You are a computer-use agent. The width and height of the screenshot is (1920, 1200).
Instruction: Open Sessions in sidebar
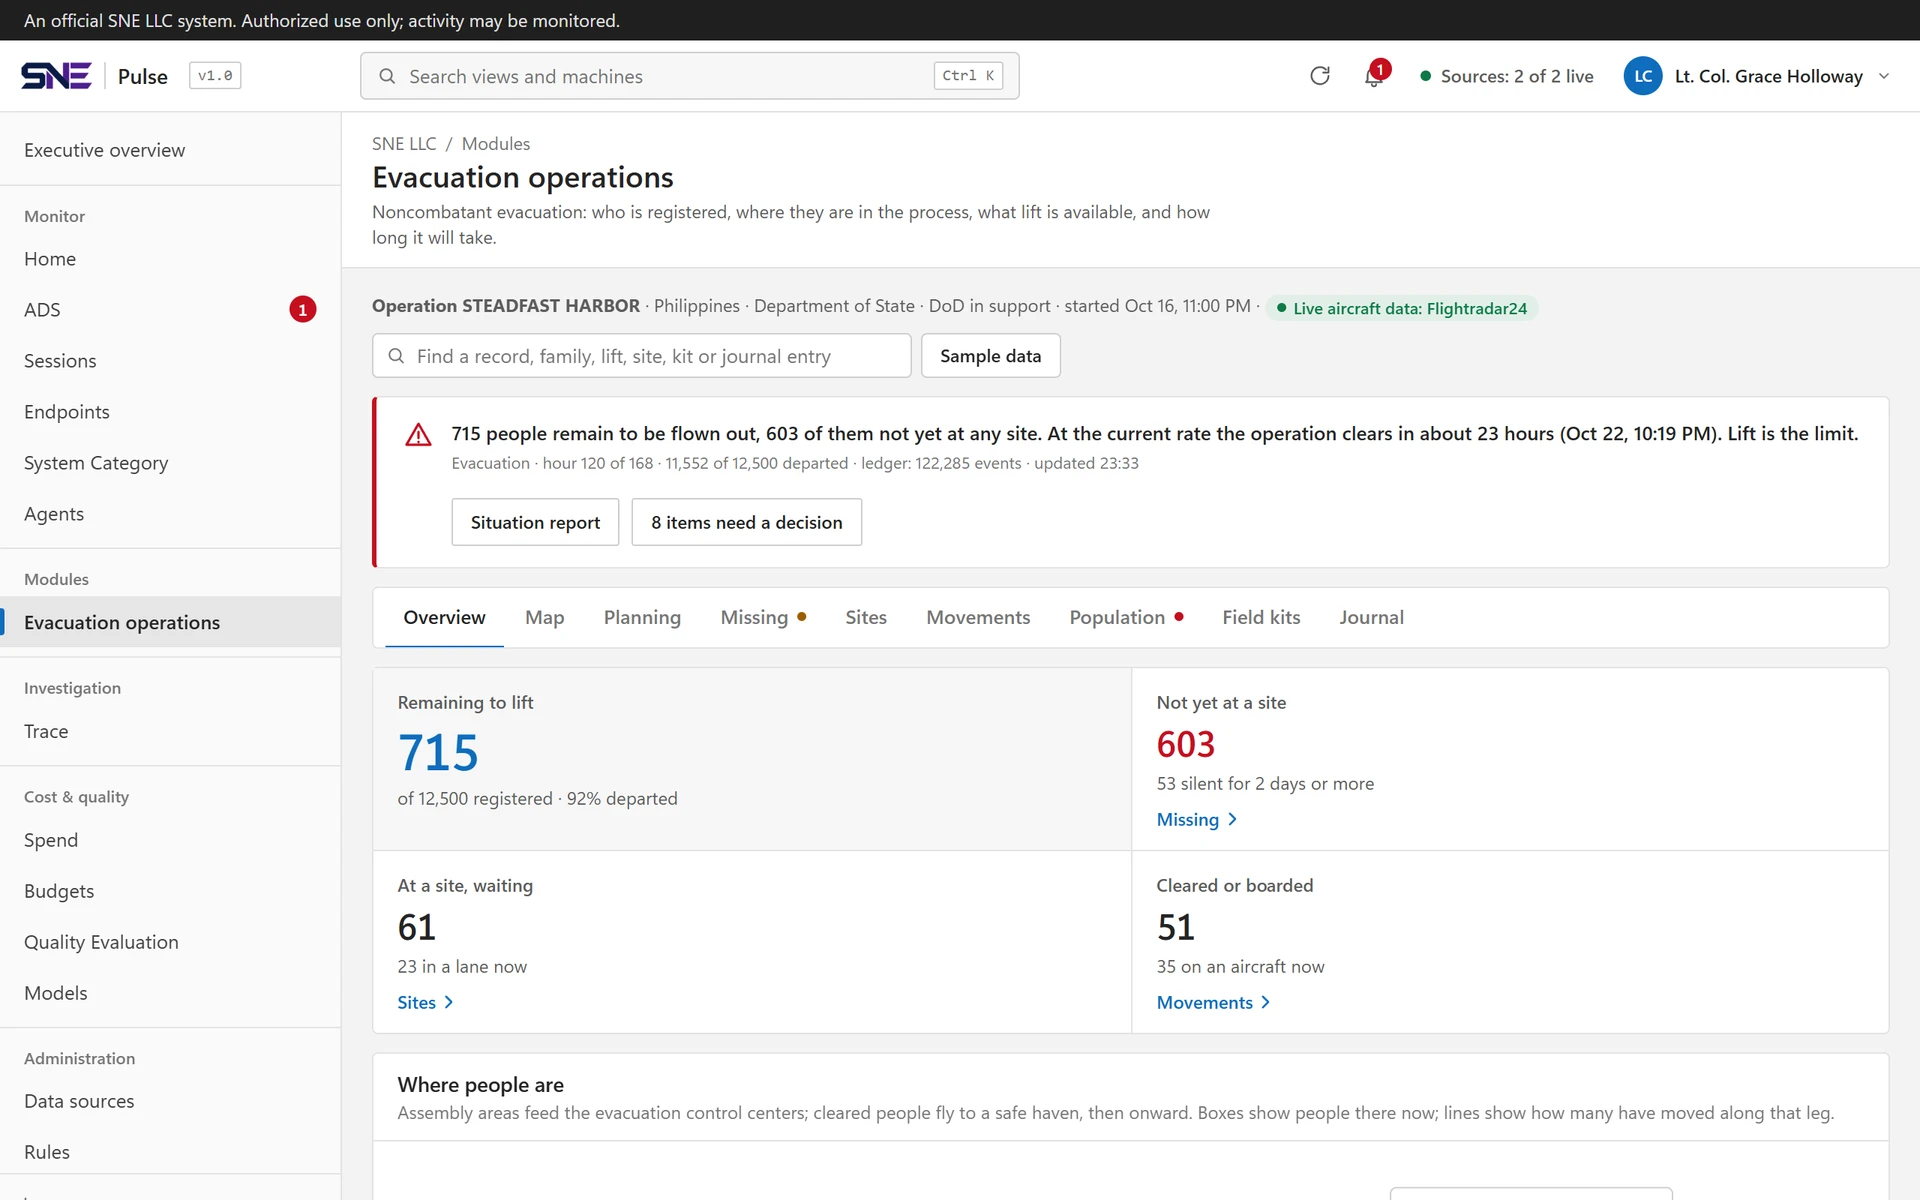coord(170,361)
